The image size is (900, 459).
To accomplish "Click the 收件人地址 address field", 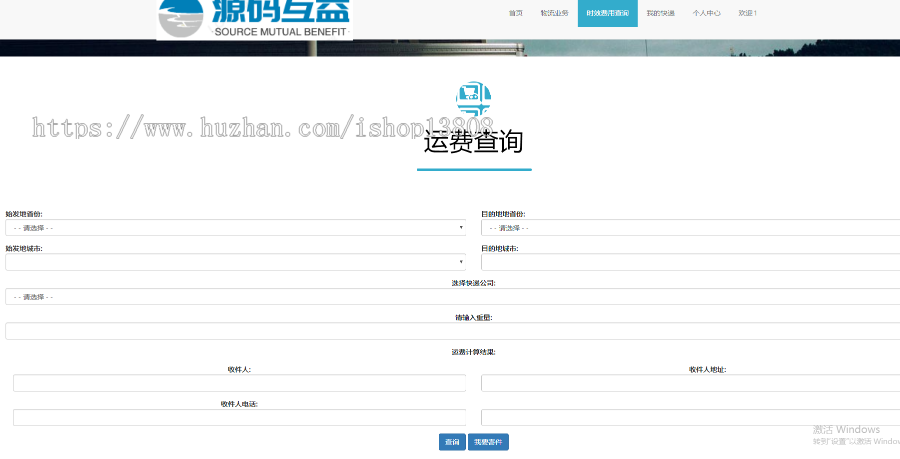I will pyautogui.click(x=690, y=383).
